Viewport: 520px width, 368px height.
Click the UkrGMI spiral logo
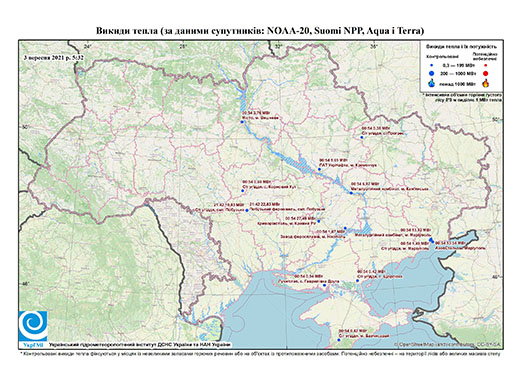(33, 326)
